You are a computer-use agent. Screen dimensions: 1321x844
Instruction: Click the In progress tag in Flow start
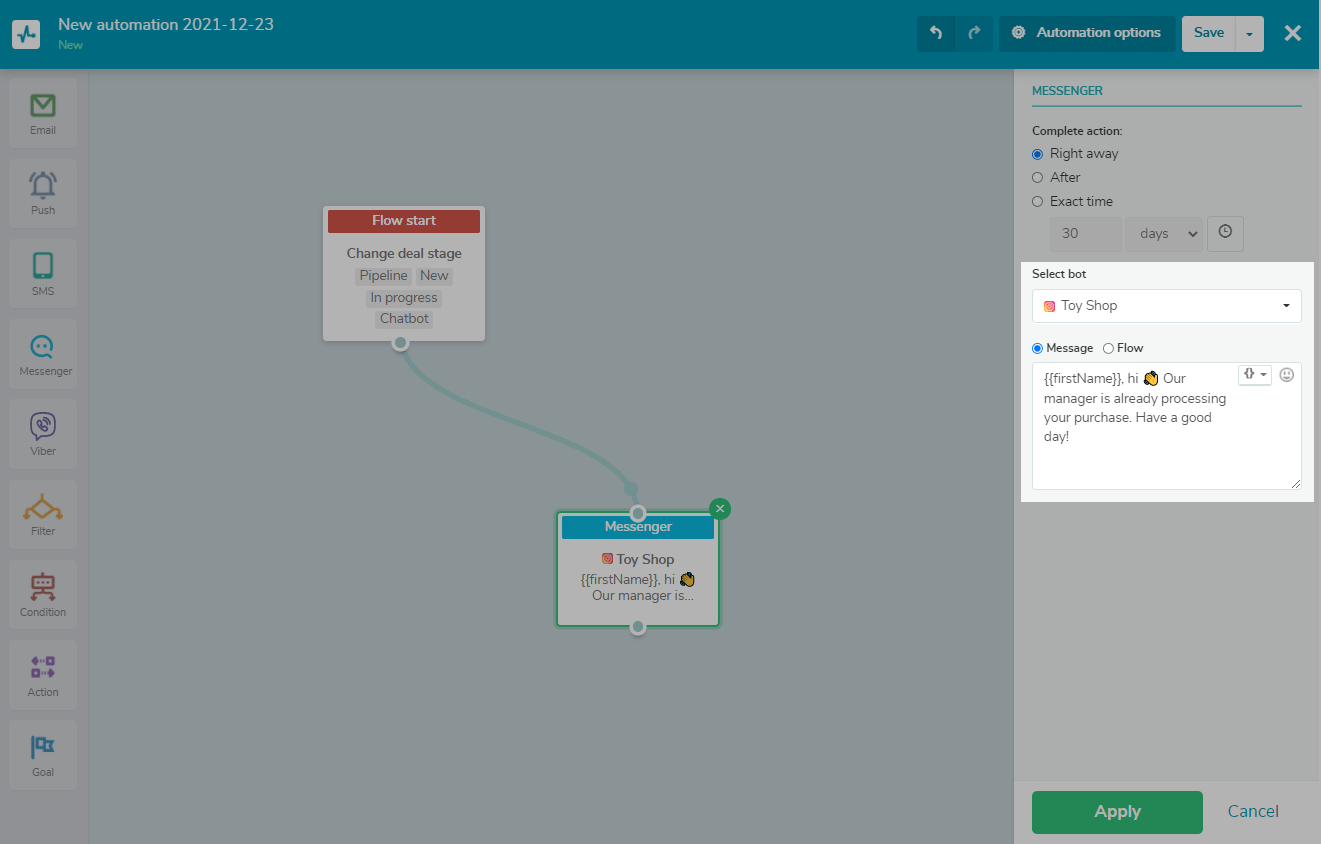404,298
